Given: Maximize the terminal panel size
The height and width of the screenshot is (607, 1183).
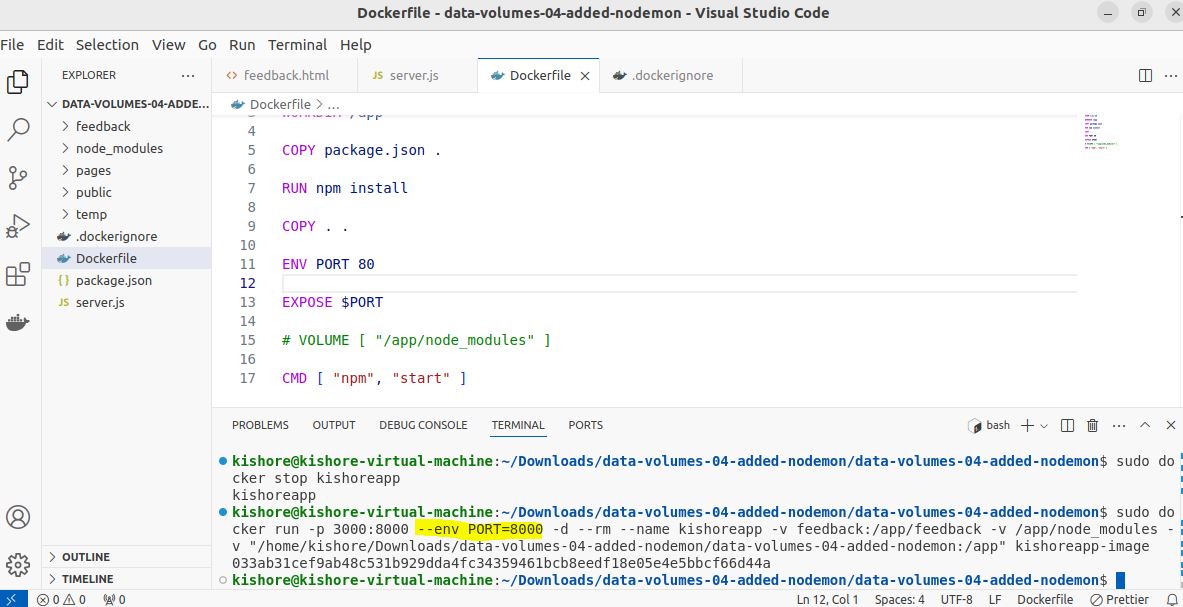Looking at the screenshot, I should tap(1145, 425).
